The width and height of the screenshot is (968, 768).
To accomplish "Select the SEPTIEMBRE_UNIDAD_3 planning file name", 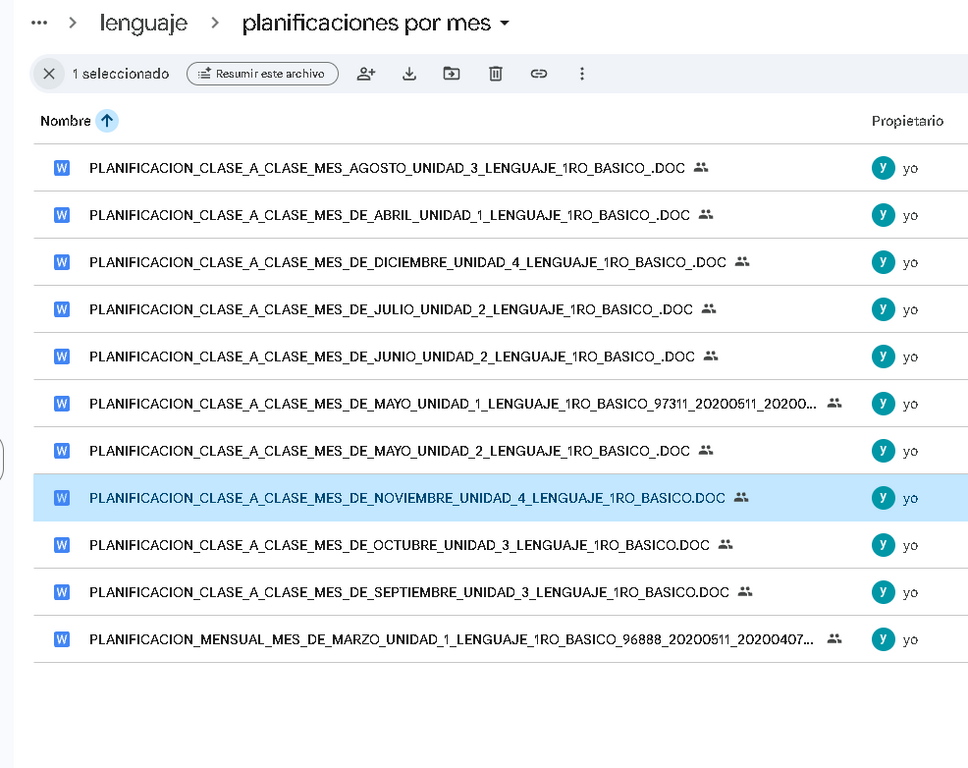I will pyautogui.click(x=409, y=592).
